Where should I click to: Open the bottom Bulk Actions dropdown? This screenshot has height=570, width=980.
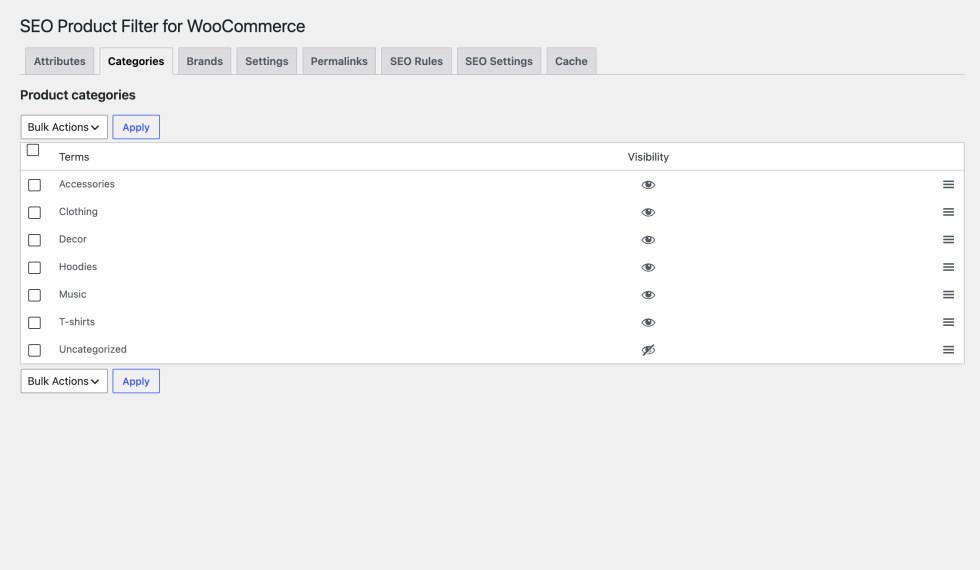pyautogui.click(x=64, y=381)
